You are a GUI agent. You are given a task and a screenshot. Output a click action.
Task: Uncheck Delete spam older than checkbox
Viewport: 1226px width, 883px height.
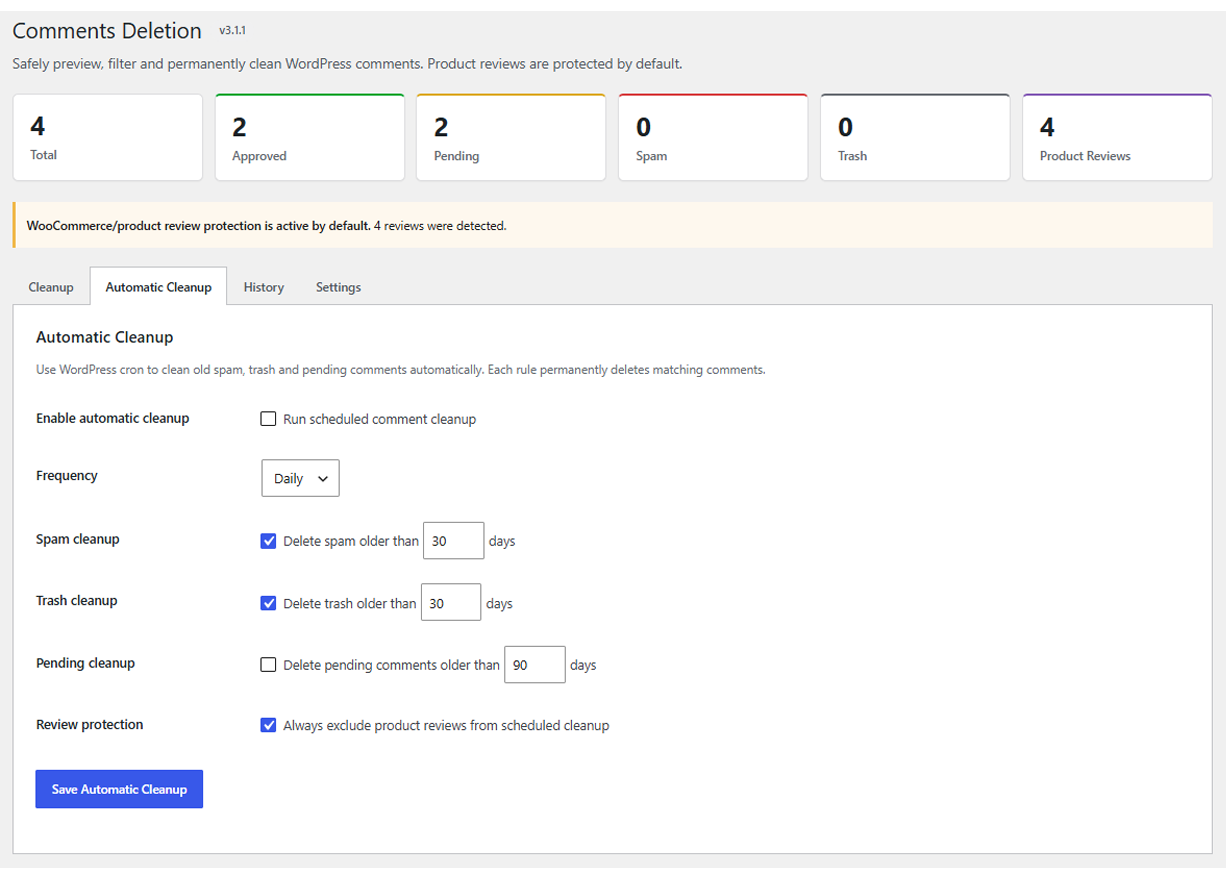(268, 541)
